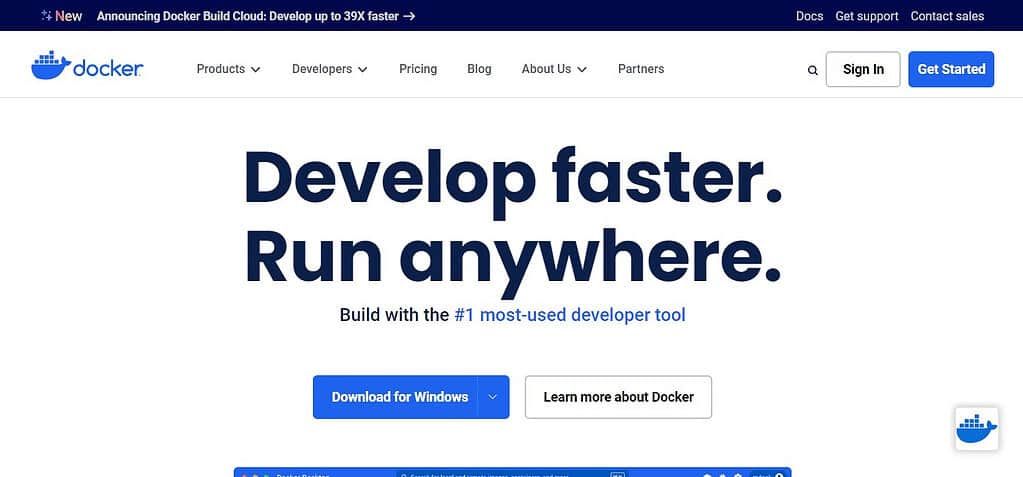Image resolution: width=1023 pixels, height=477 pixels.
Task: Open the site search magnifier icon
Action: (812, 70)
